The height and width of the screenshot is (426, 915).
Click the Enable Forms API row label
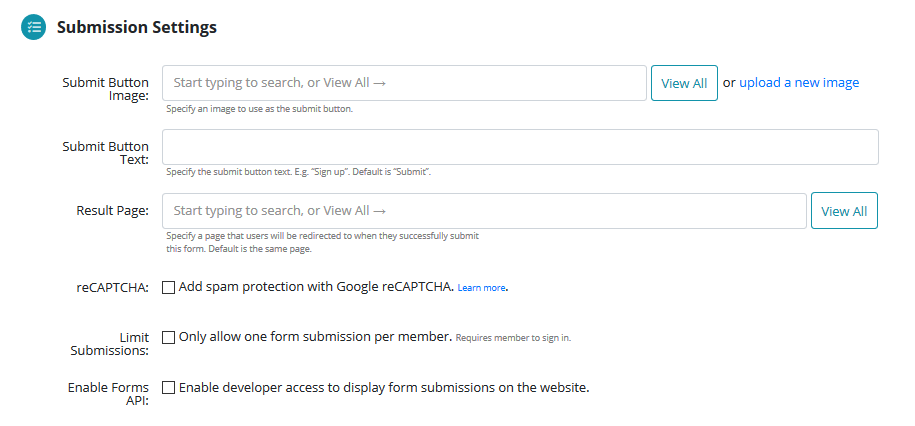coord(109,394)
